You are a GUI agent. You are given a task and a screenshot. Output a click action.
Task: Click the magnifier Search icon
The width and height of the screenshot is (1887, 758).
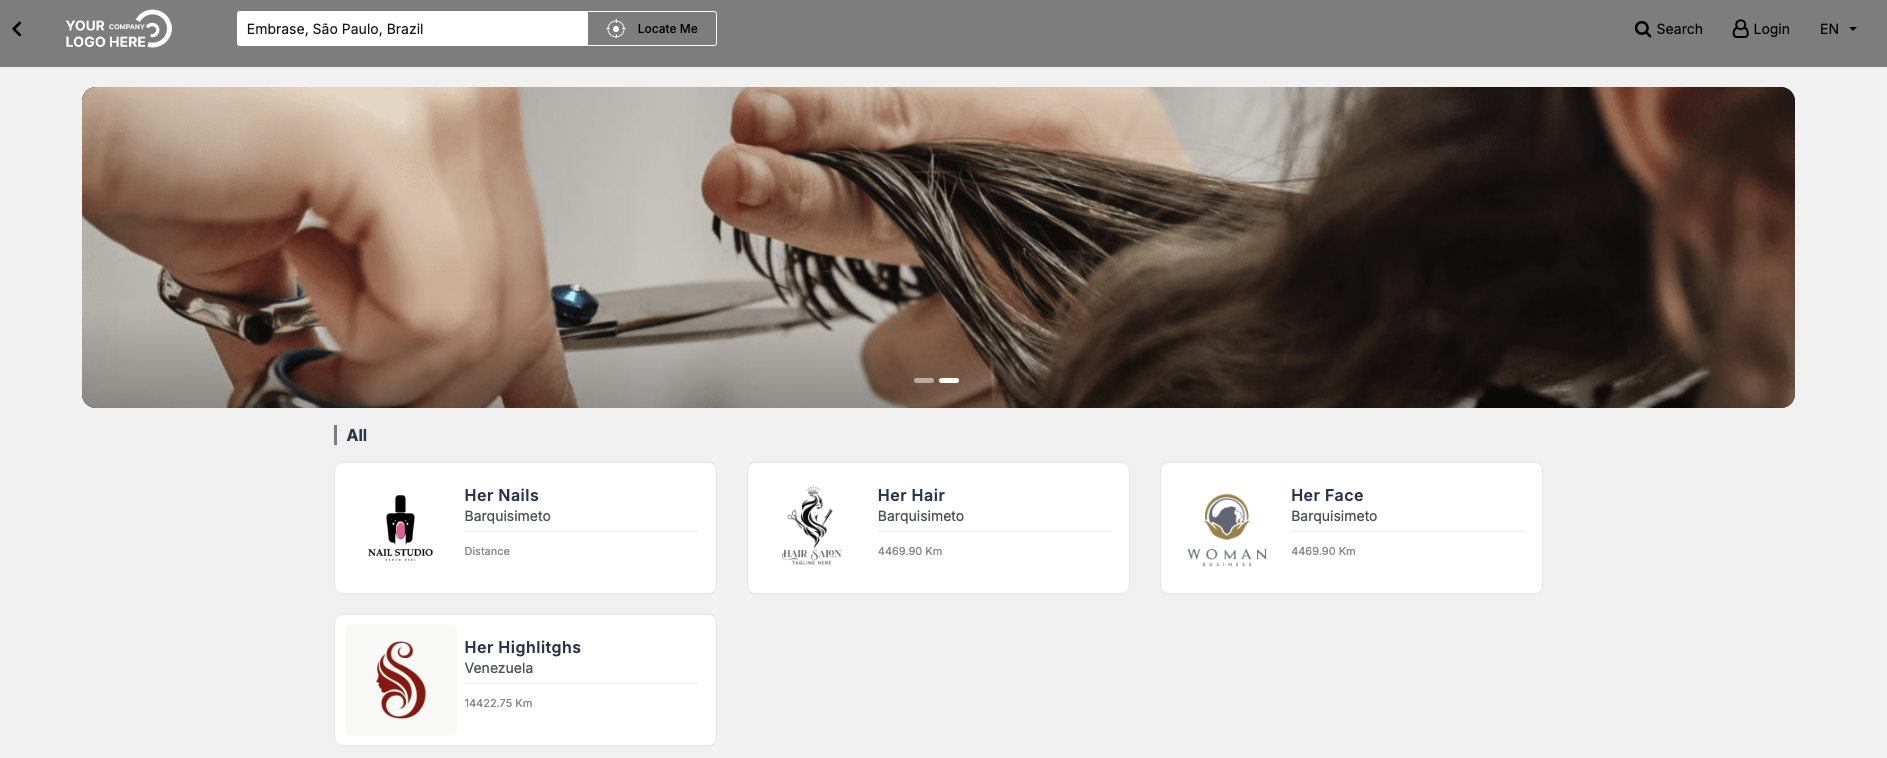[x=1642, y=29]
